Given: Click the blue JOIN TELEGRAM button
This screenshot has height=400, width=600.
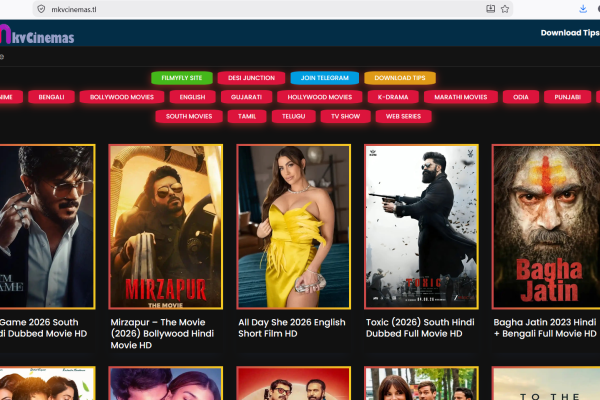Looking at the screenshot, I should [324, 78].
